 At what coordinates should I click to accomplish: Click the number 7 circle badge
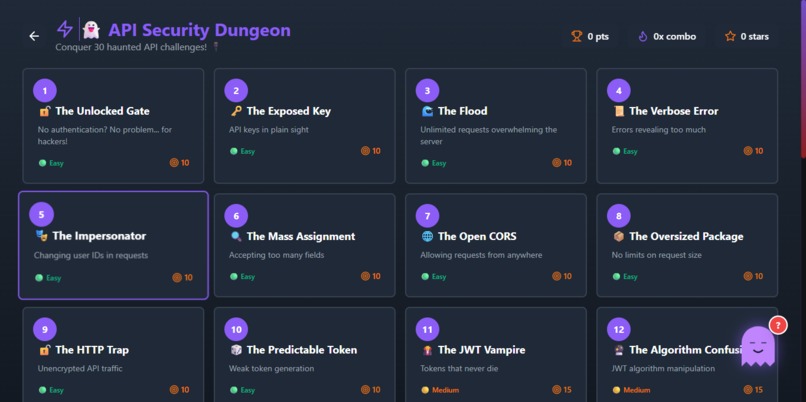coord(427,216)
